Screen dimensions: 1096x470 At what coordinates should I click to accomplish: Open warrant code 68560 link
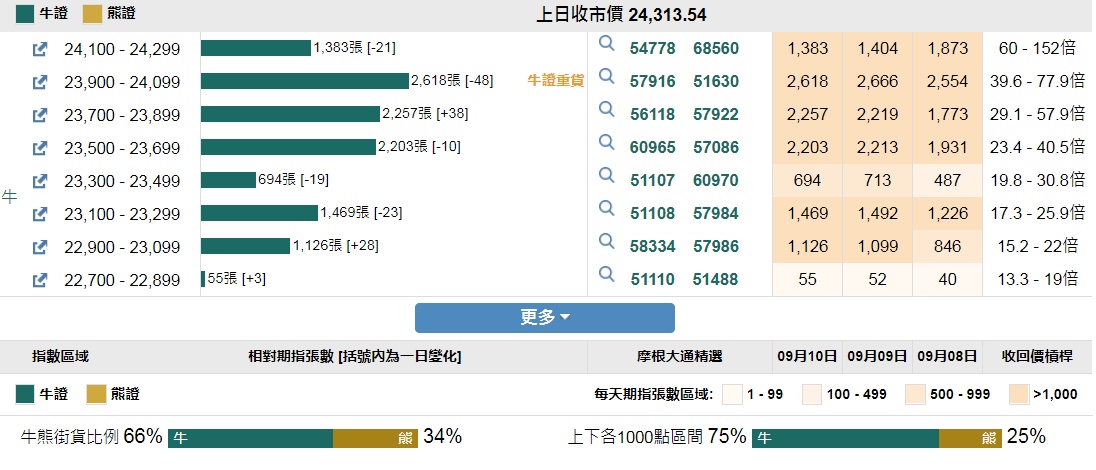coord(716,49)
